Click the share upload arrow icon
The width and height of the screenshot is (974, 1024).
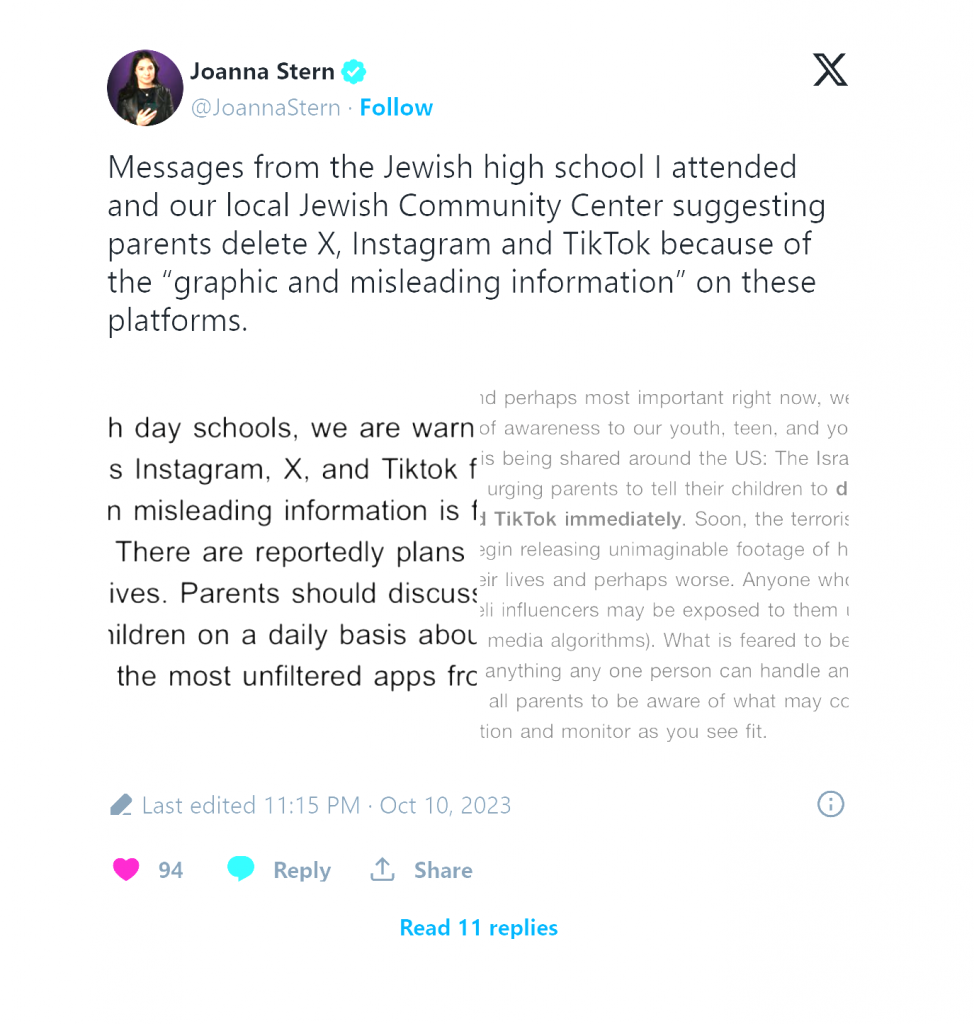click(x=382, y=869)
